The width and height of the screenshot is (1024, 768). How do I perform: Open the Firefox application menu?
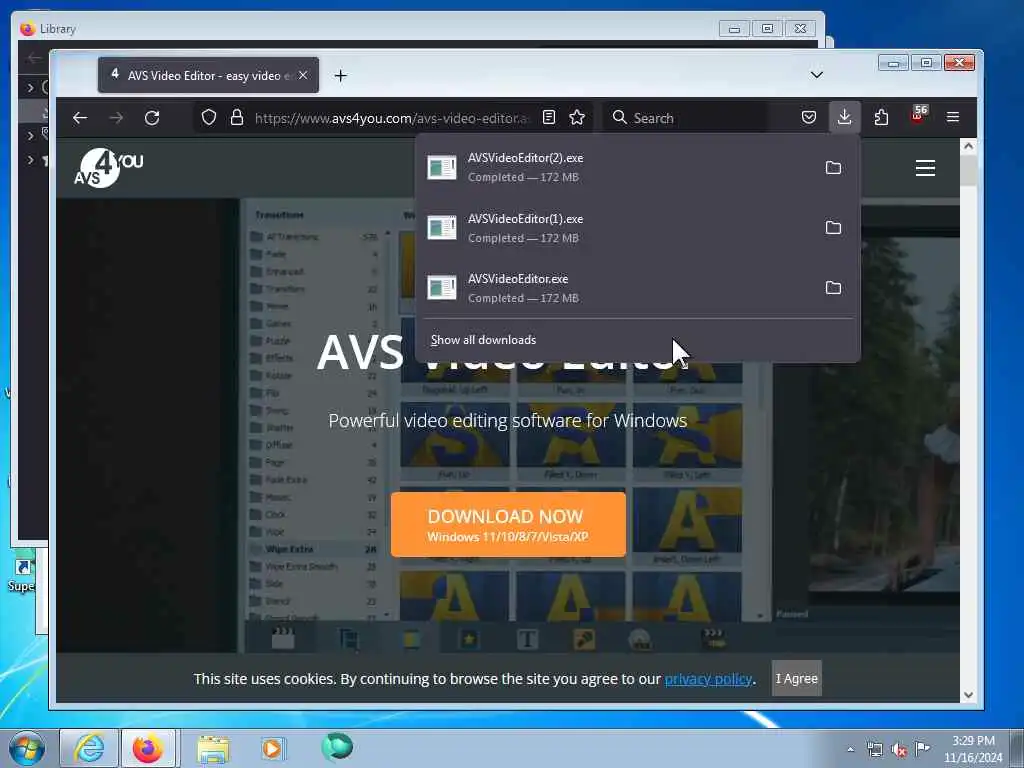(953, 118)
